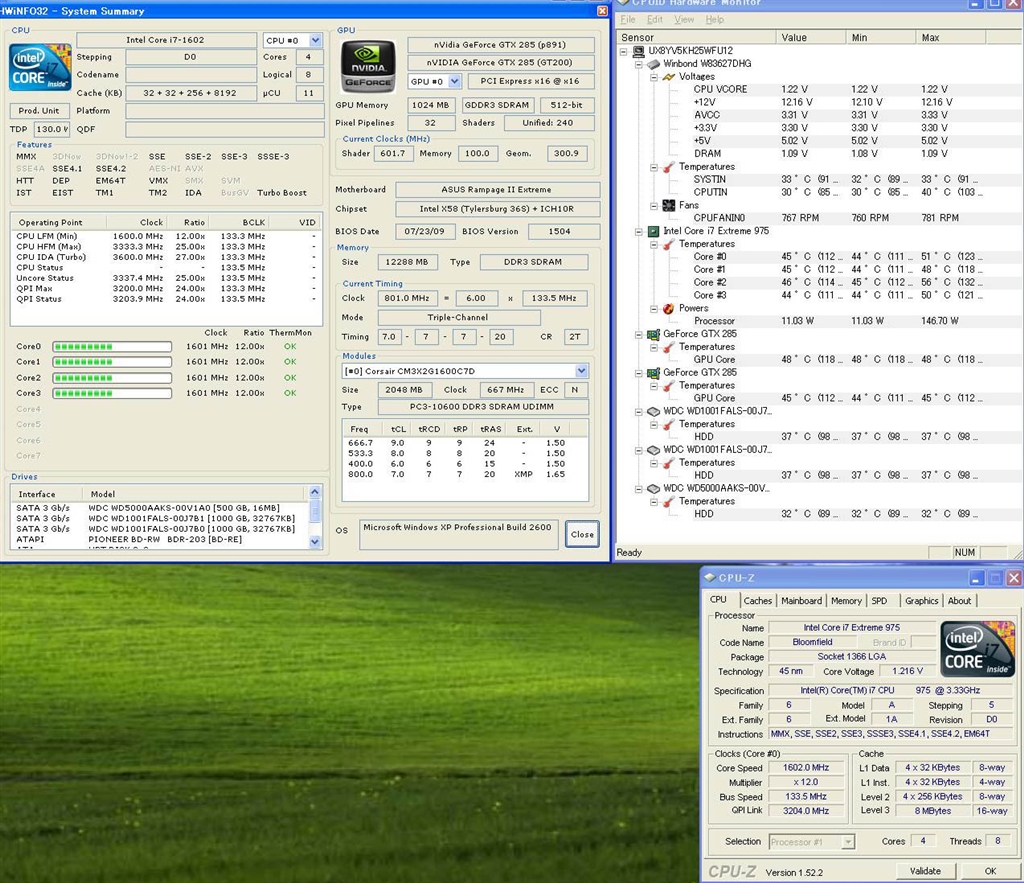Open the CPU #0 selector dropdown
Screen dimensions: 1024x883
(x=315, y=41)
